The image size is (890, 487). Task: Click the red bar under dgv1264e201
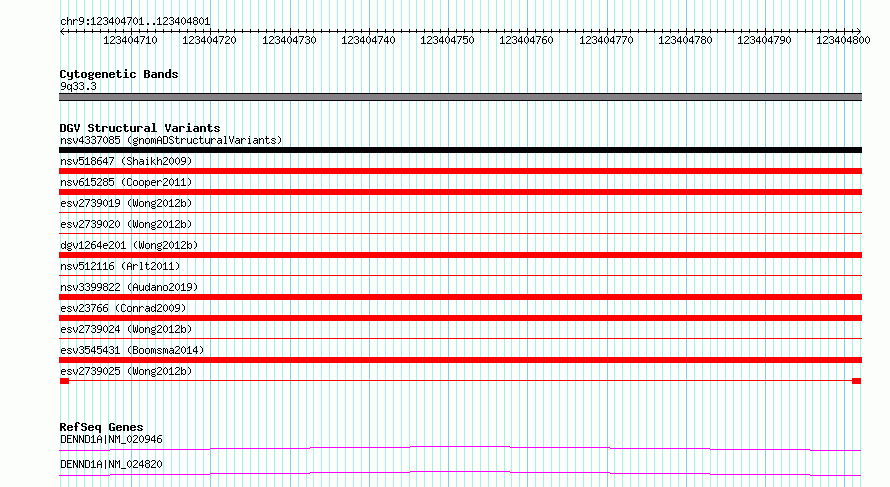[460, 255]
